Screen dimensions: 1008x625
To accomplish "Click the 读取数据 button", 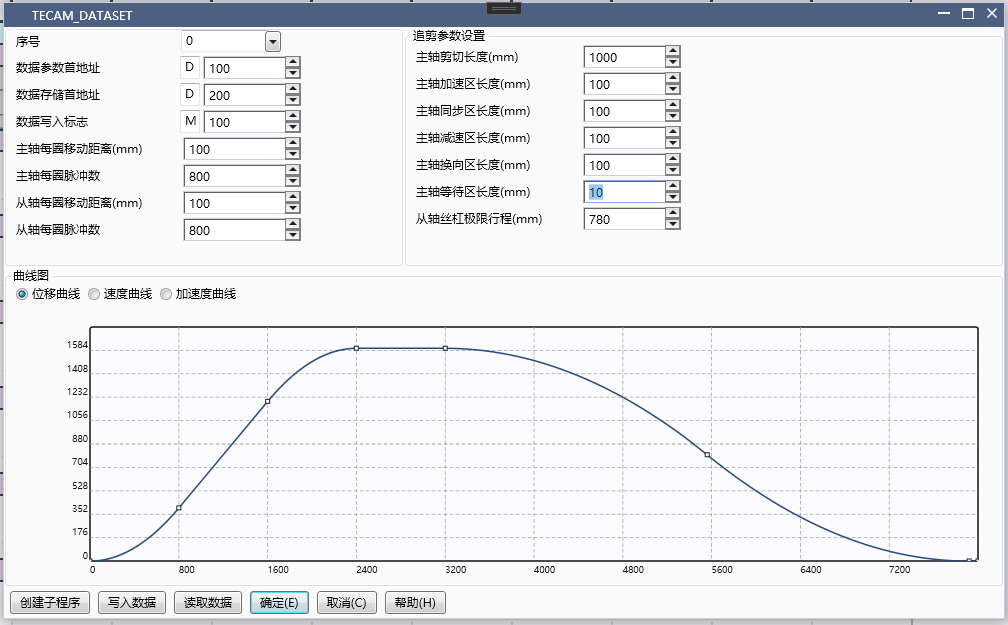I will pyautogui.click(x=207, y=602).
